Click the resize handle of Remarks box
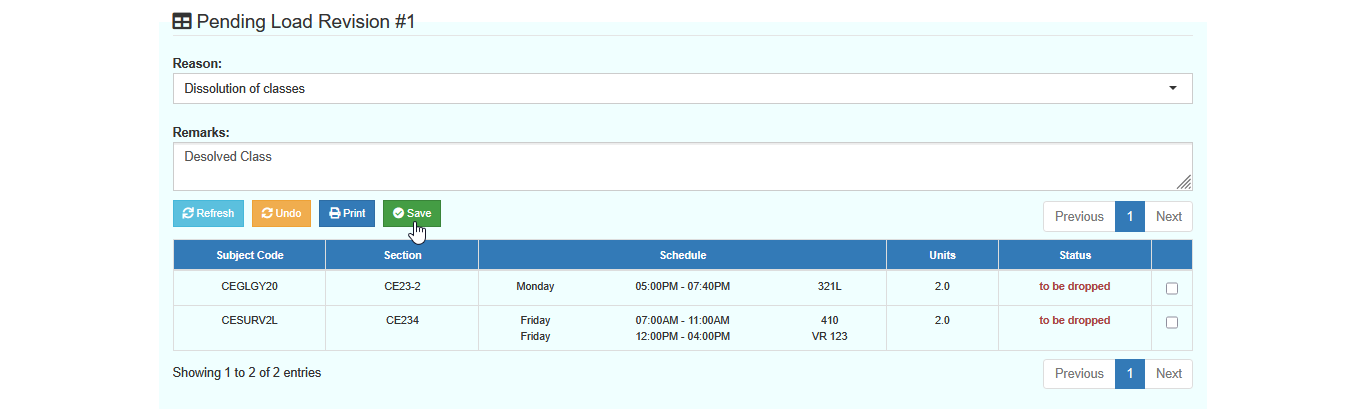This screenshot has width=1358, height=419. [1183, 181]
